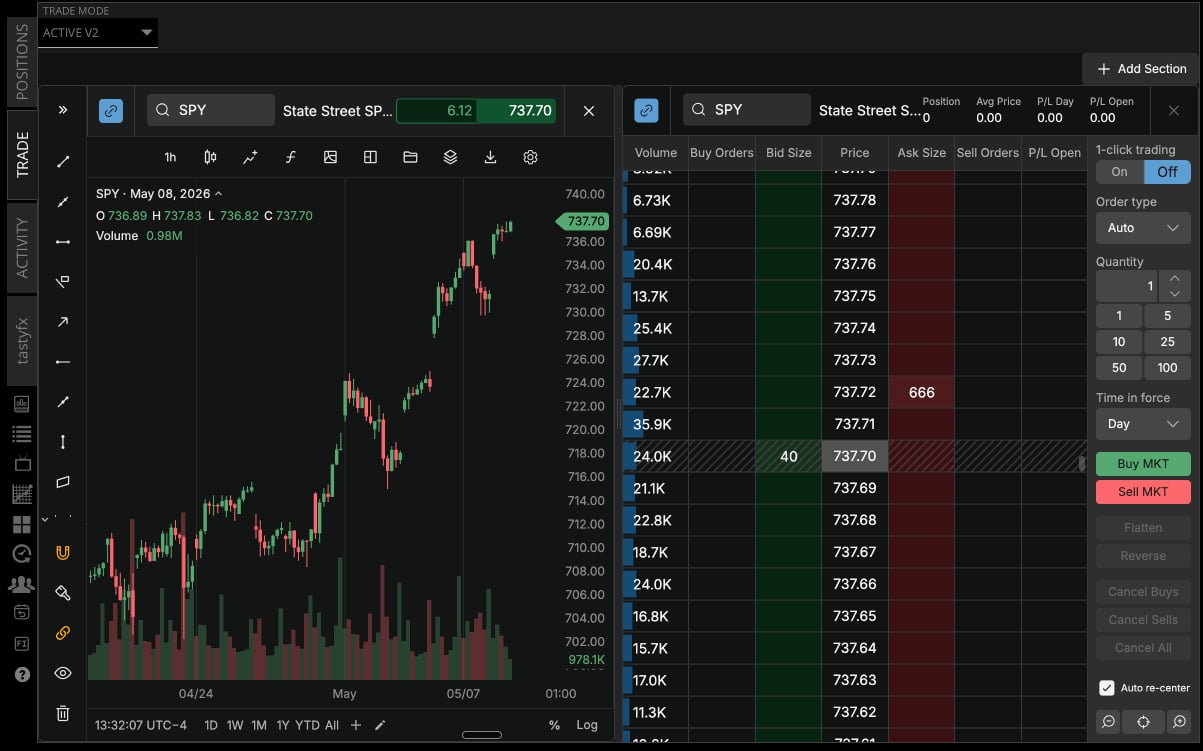Re-center the ladder with crosshair icon
The image size is (1203, 751).
pos(1144,721)
